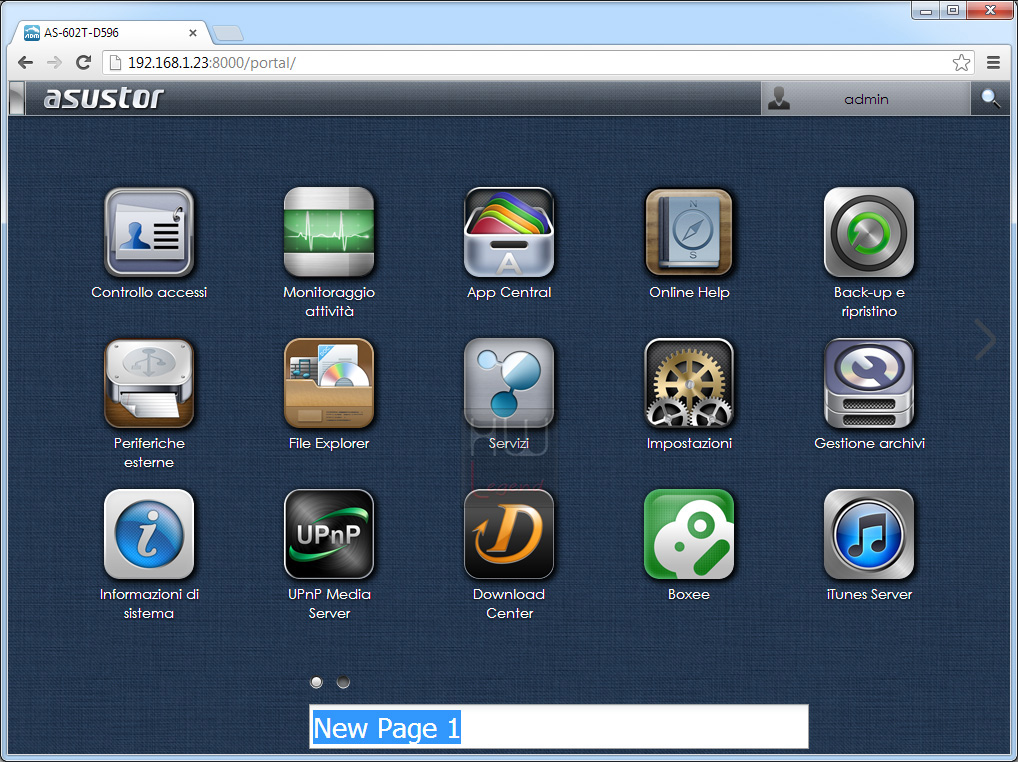Viewport: 1018px width, 762px height.
Task: Close the AS-602T-D596 tab
Action: tap(193, 32)
